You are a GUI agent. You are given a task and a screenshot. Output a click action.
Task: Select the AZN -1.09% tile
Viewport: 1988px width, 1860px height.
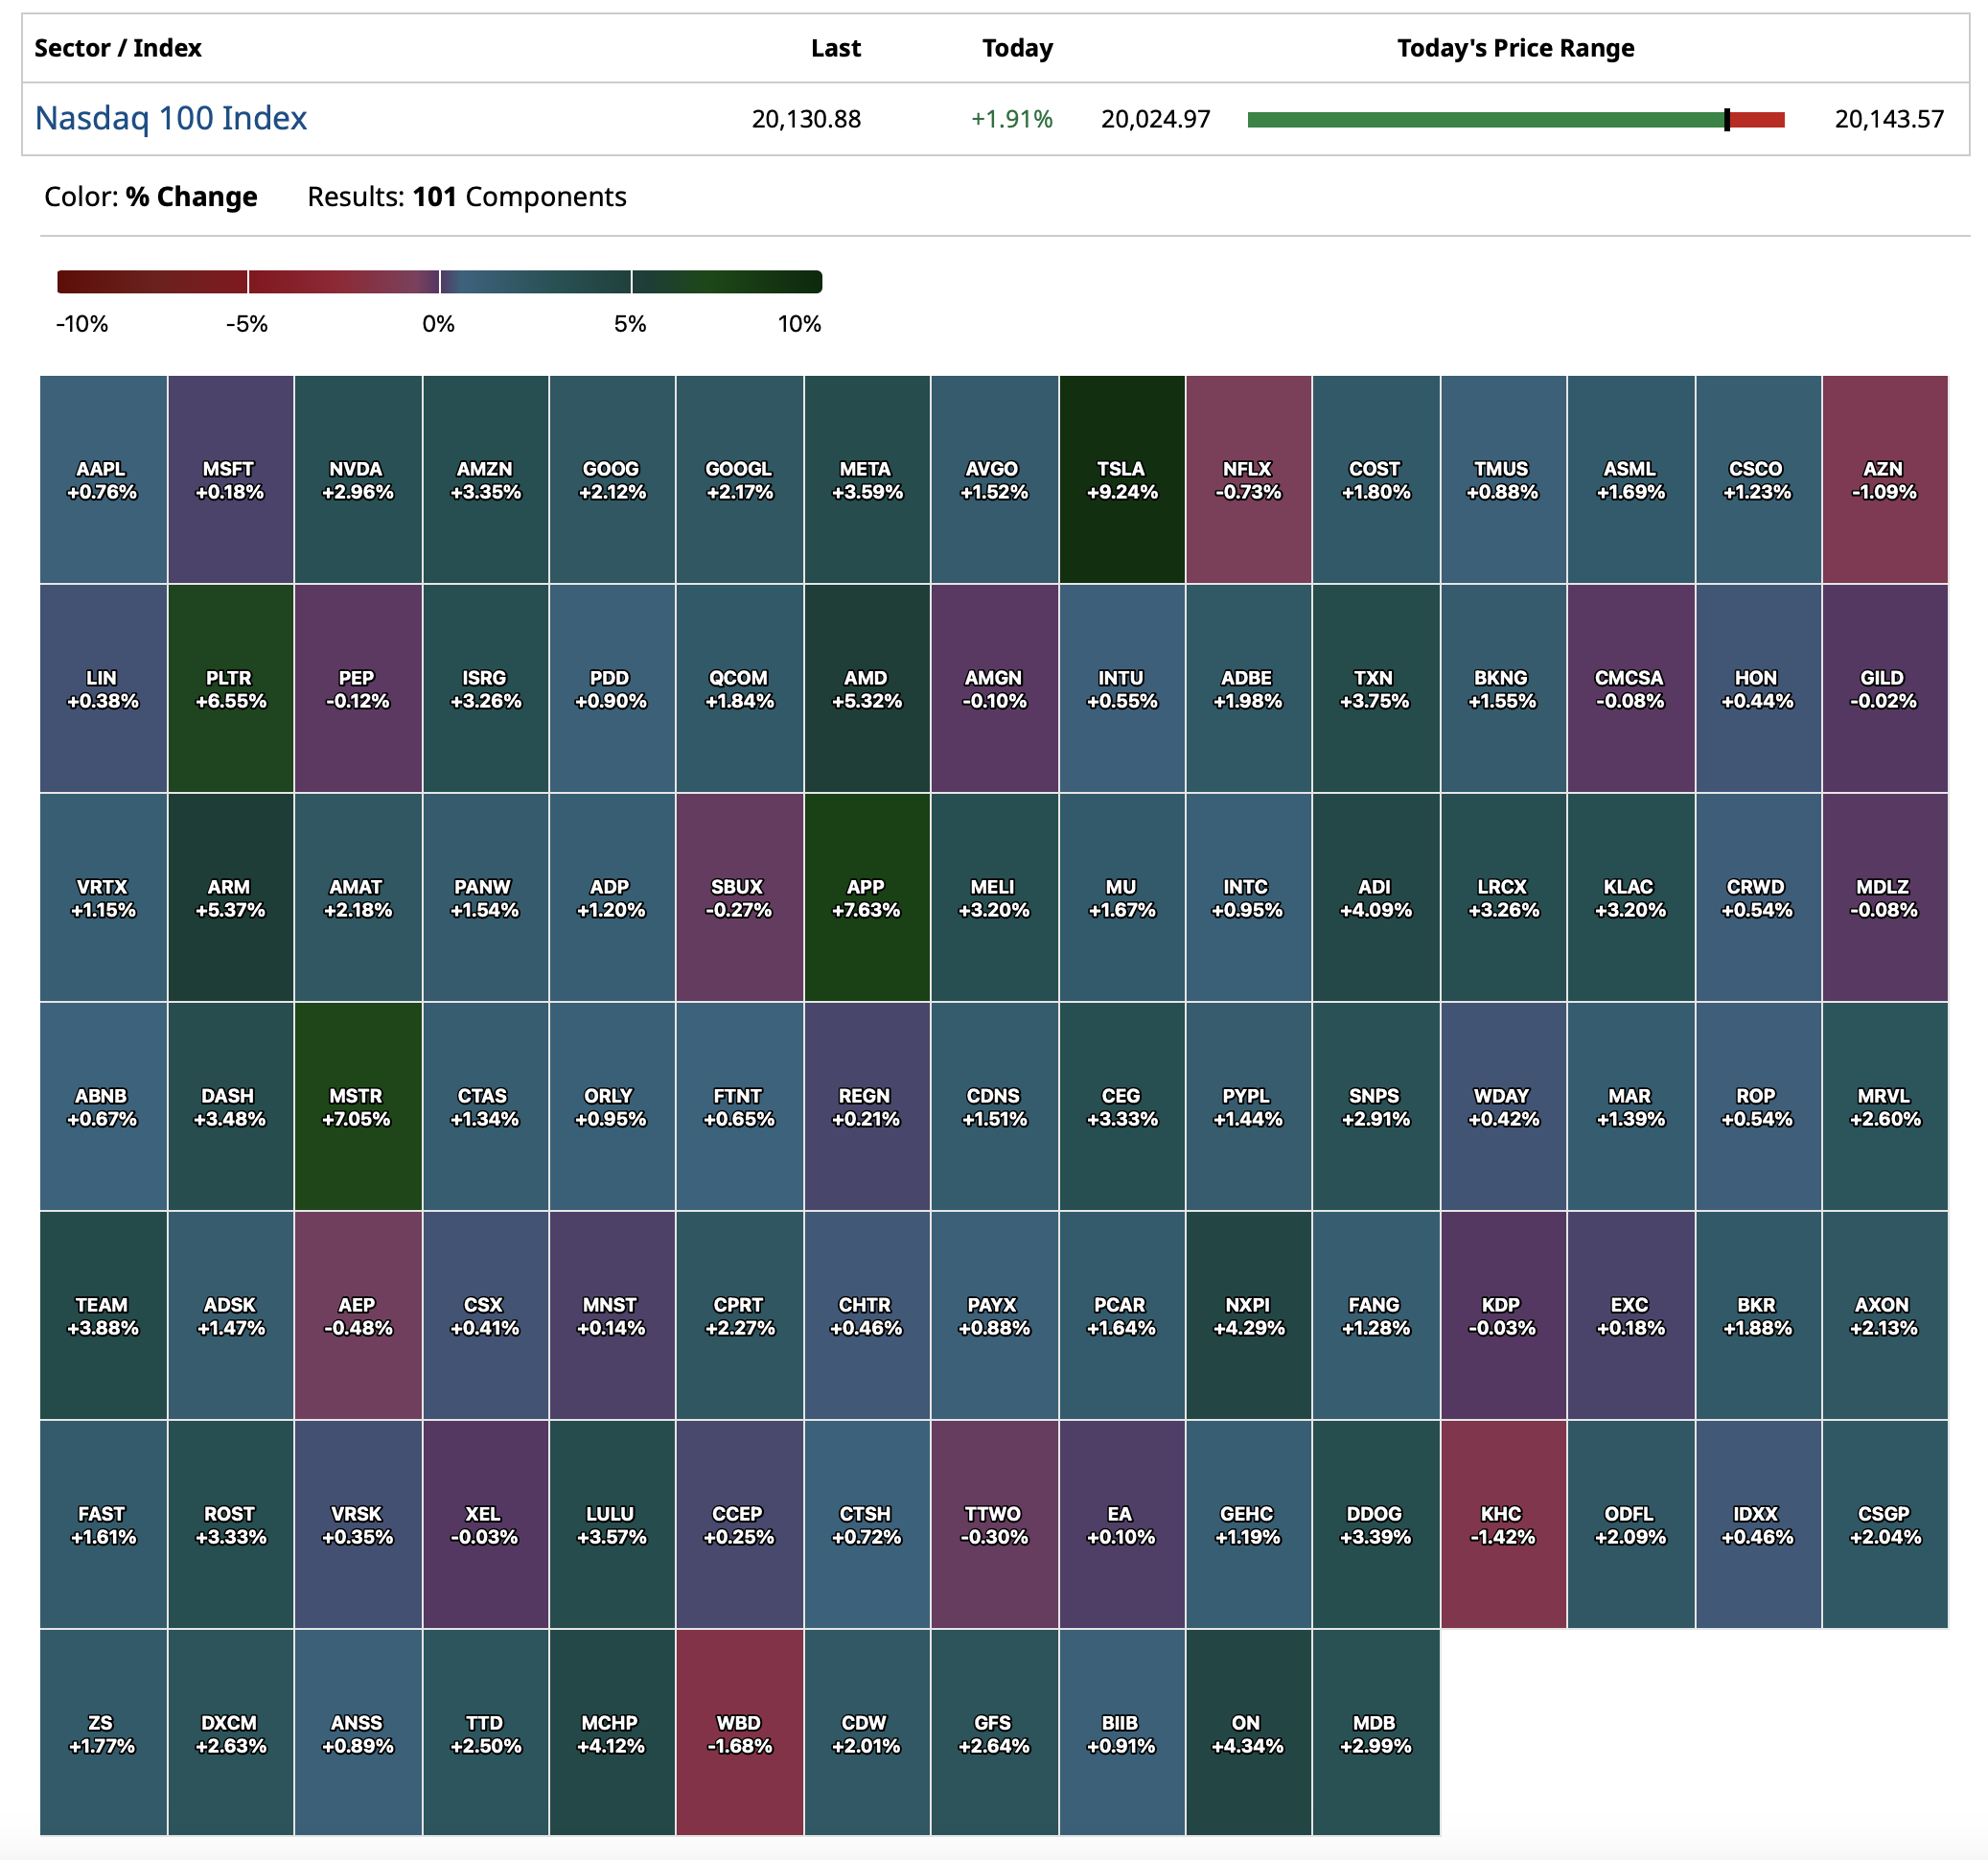[x=1884, y=480]
